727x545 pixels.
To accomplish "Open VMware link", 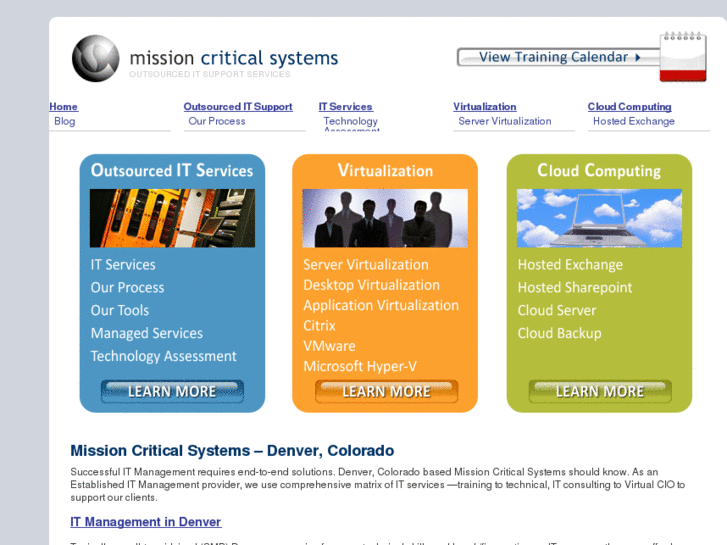I will (329, 346).
